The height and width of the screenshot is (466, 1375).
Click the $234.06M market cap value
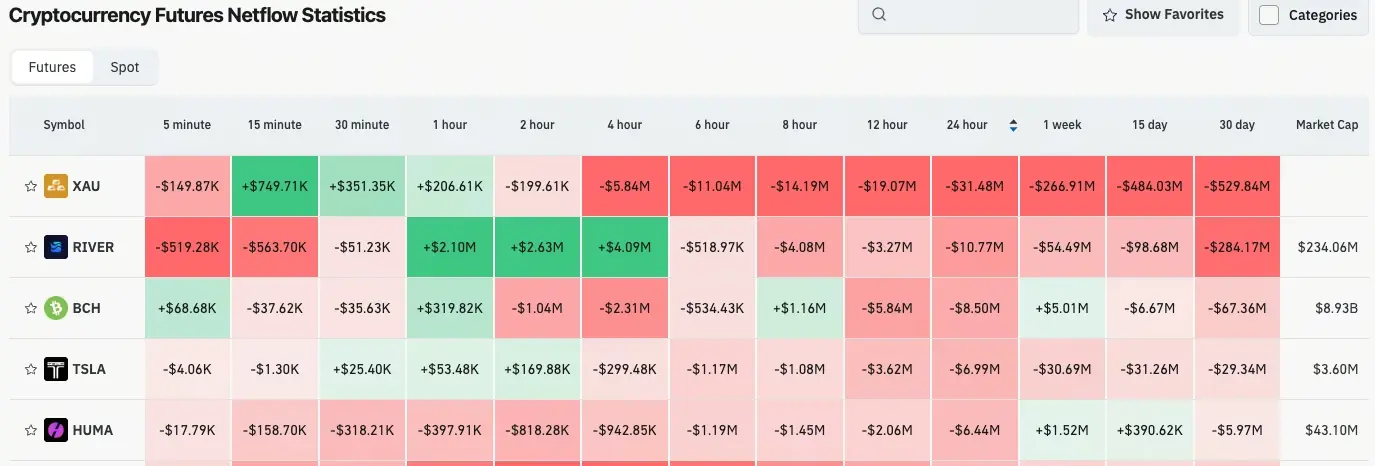(1327, 247)
